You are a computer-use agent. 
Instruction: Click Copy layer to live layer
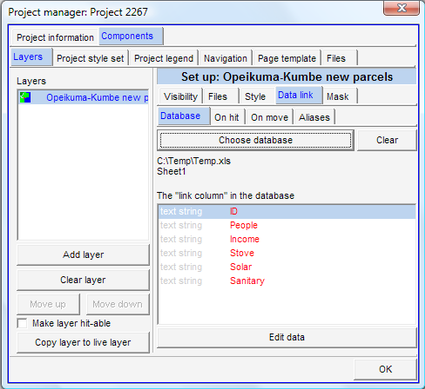point(83,342)
